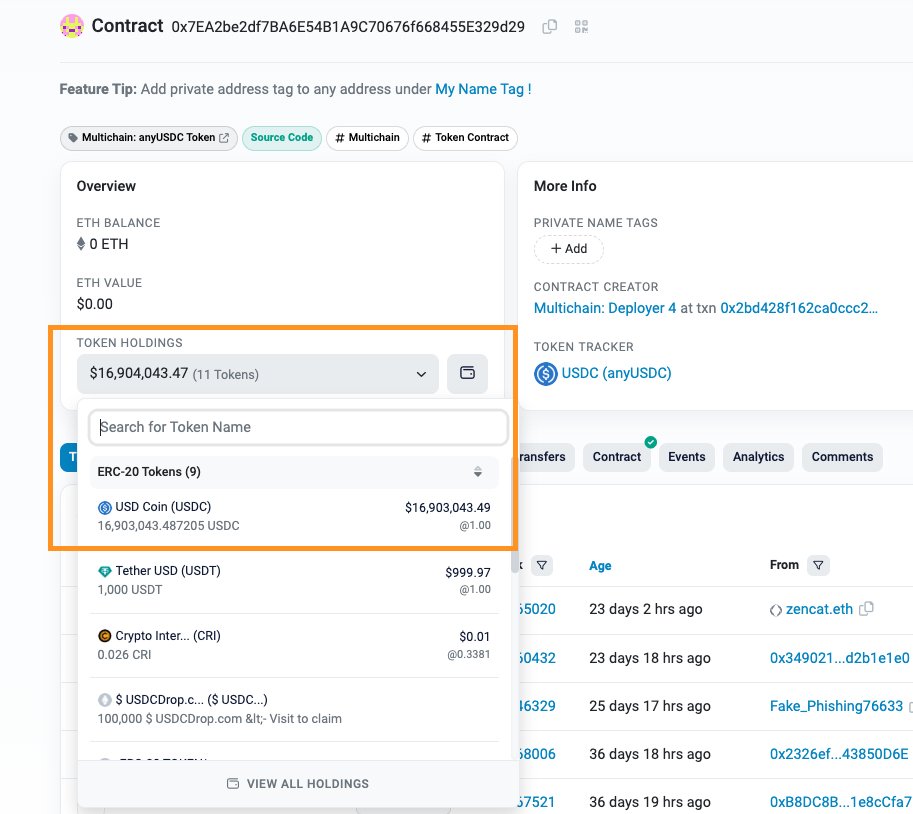Click the USDC token tracker logo

tap(546, 374)
